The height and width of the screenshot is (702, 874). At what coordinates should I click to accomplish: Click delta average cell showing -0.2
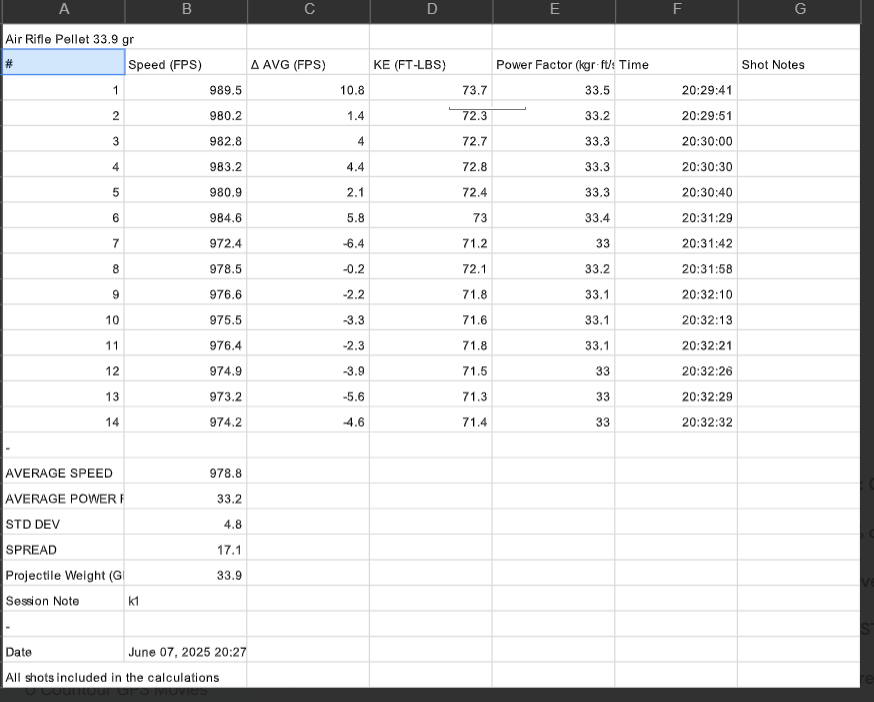tap(309, 269)
